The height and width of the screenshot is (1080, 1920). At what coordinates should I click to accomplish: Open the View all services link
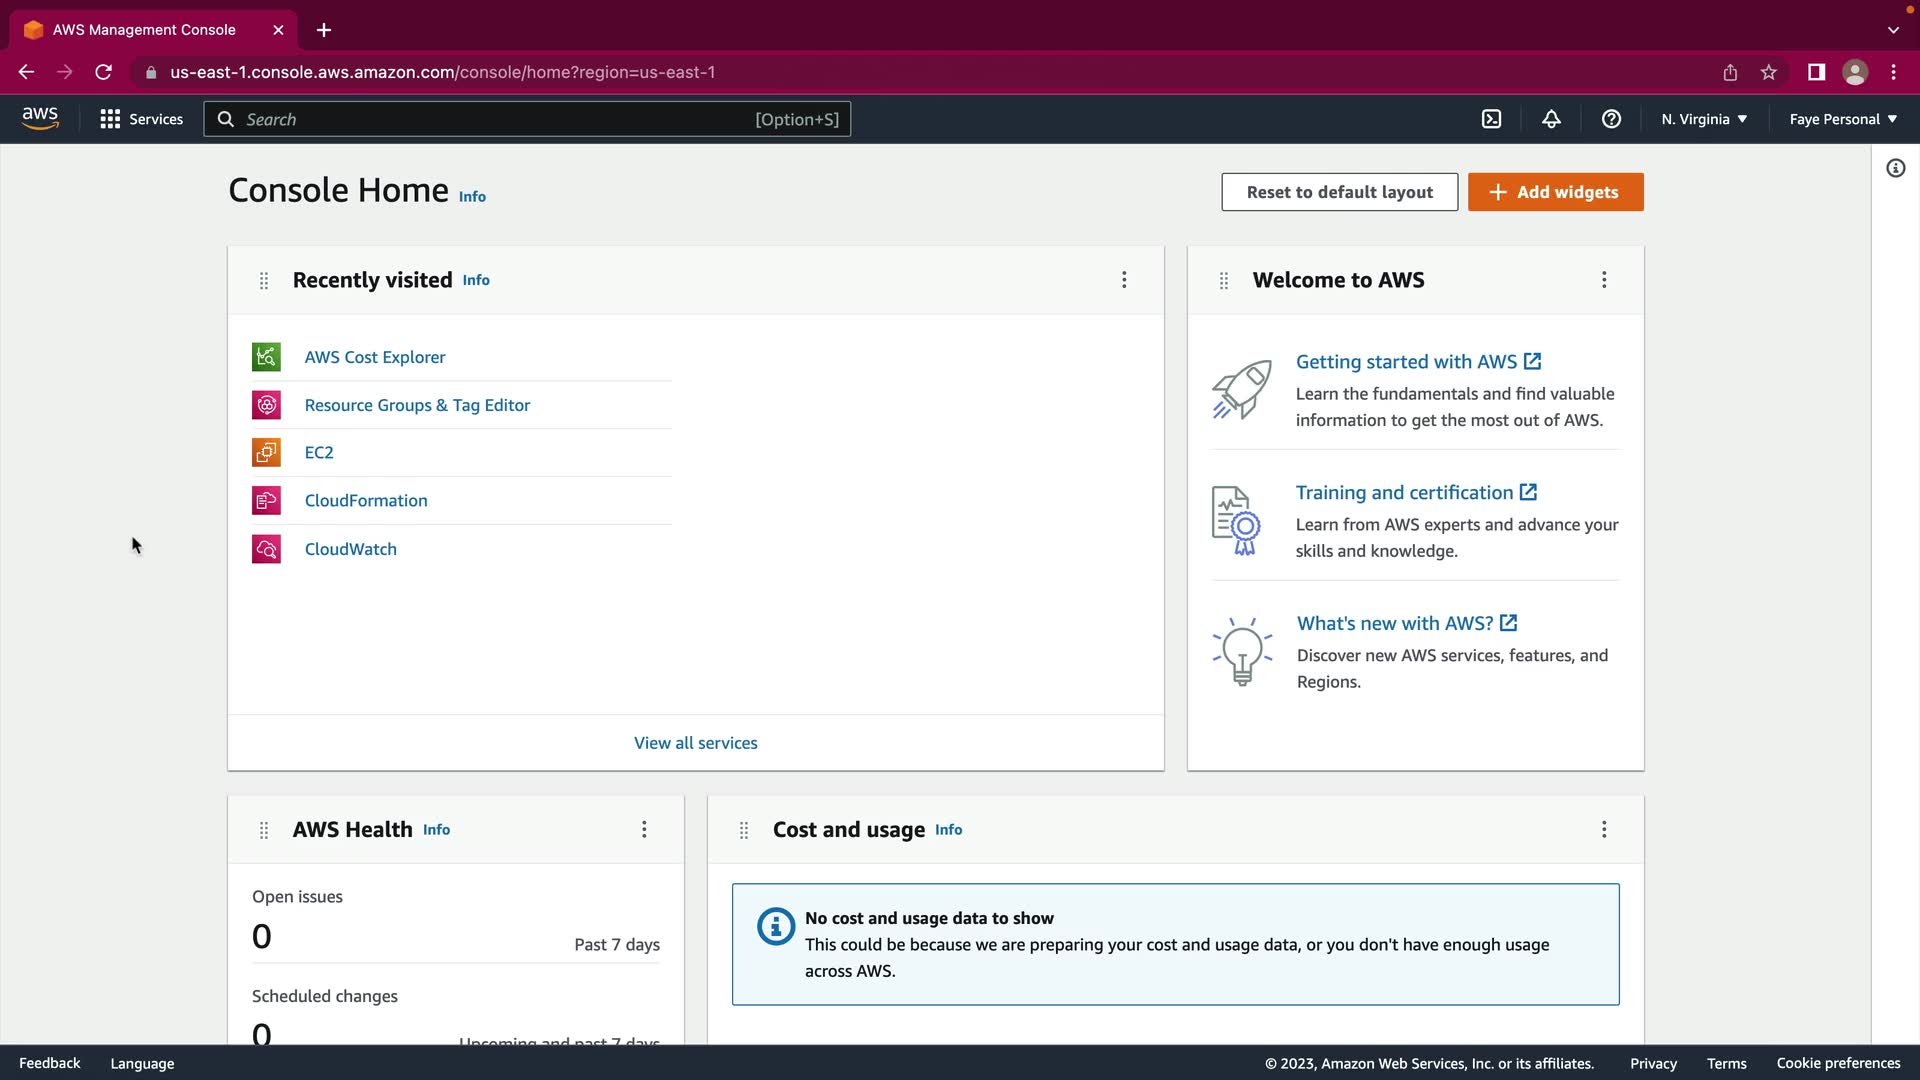click(x=695, y=743)
